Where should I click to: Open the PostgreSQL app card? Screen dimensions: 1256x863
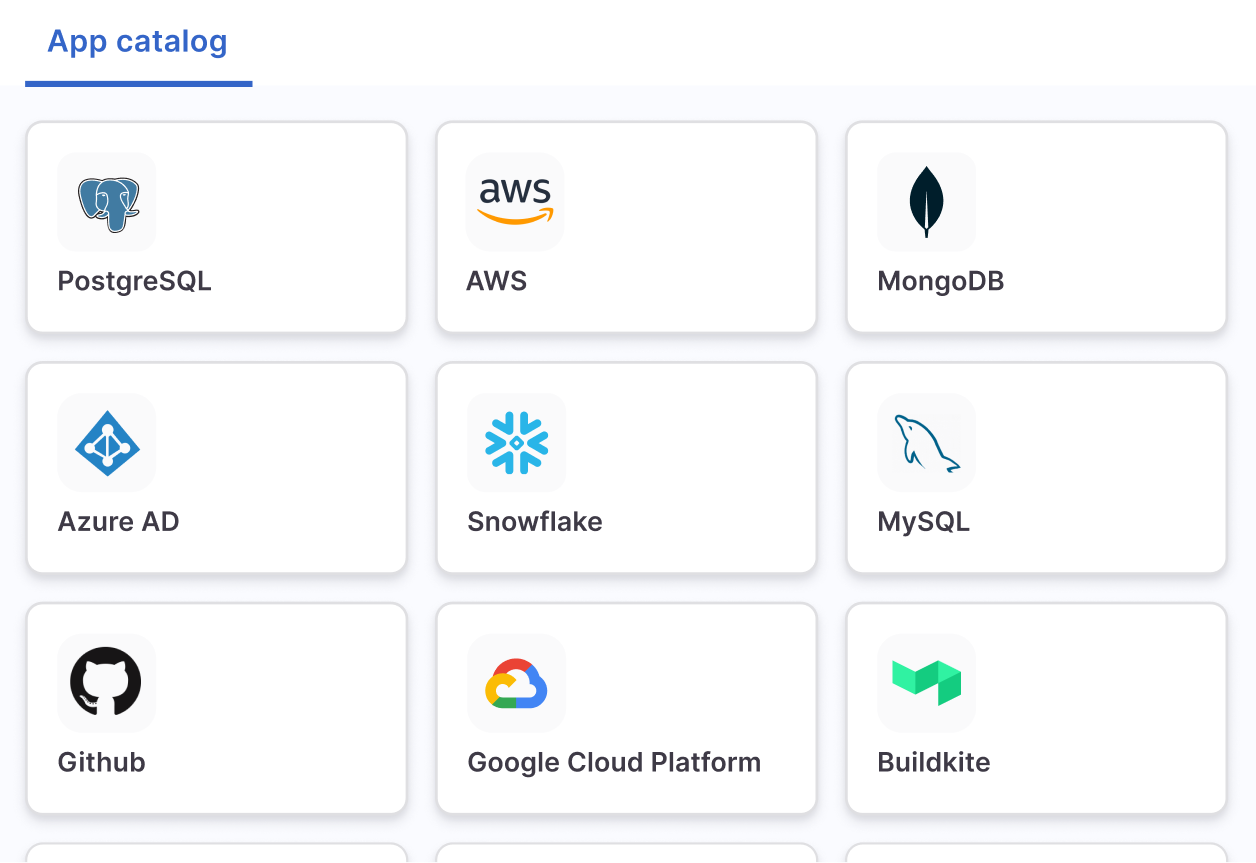tap(217, 227)
